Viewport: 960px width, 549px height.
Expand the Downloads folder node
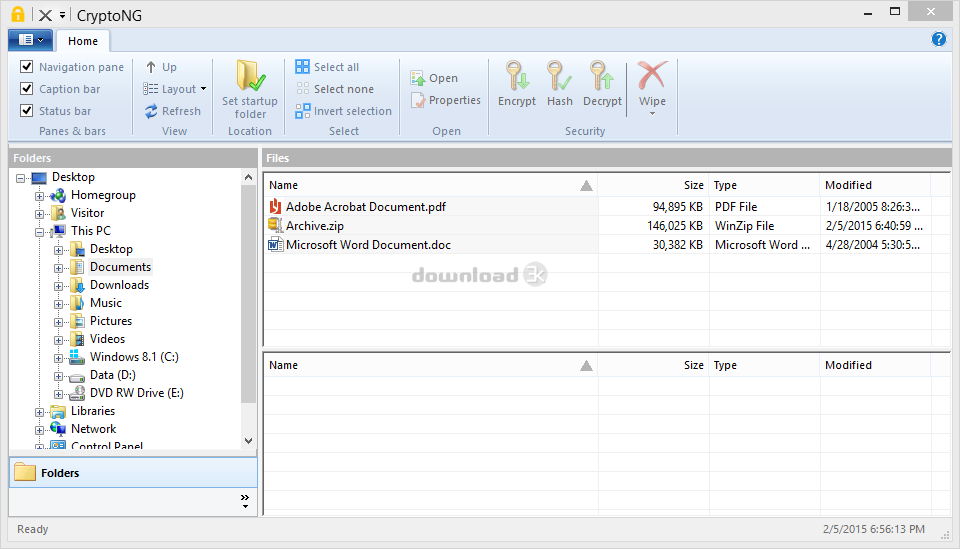(x=59, y=286)
